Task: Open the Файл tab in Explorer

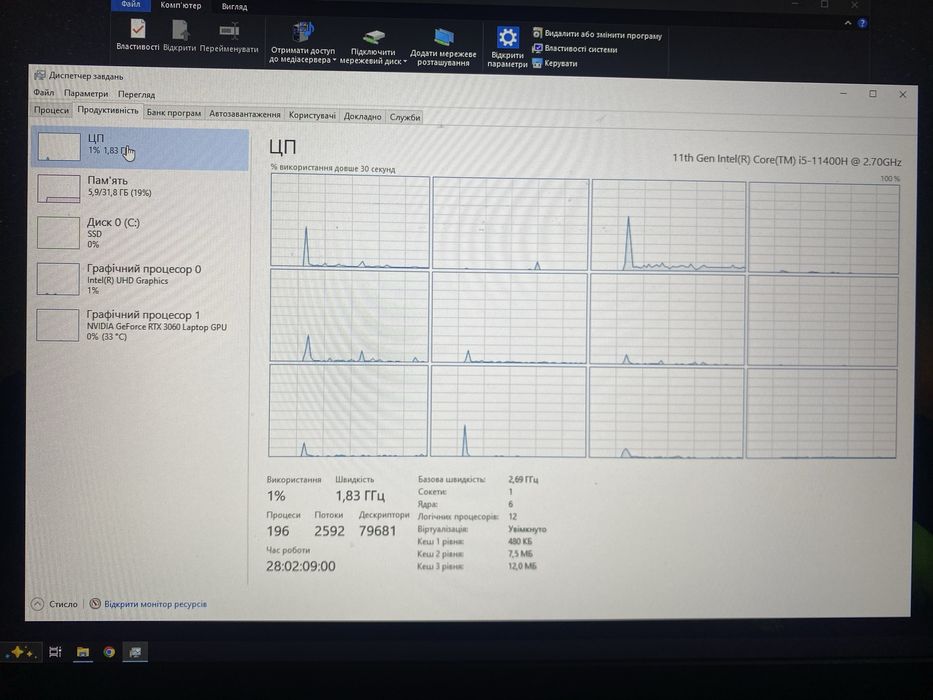Action: click(130, 4)
